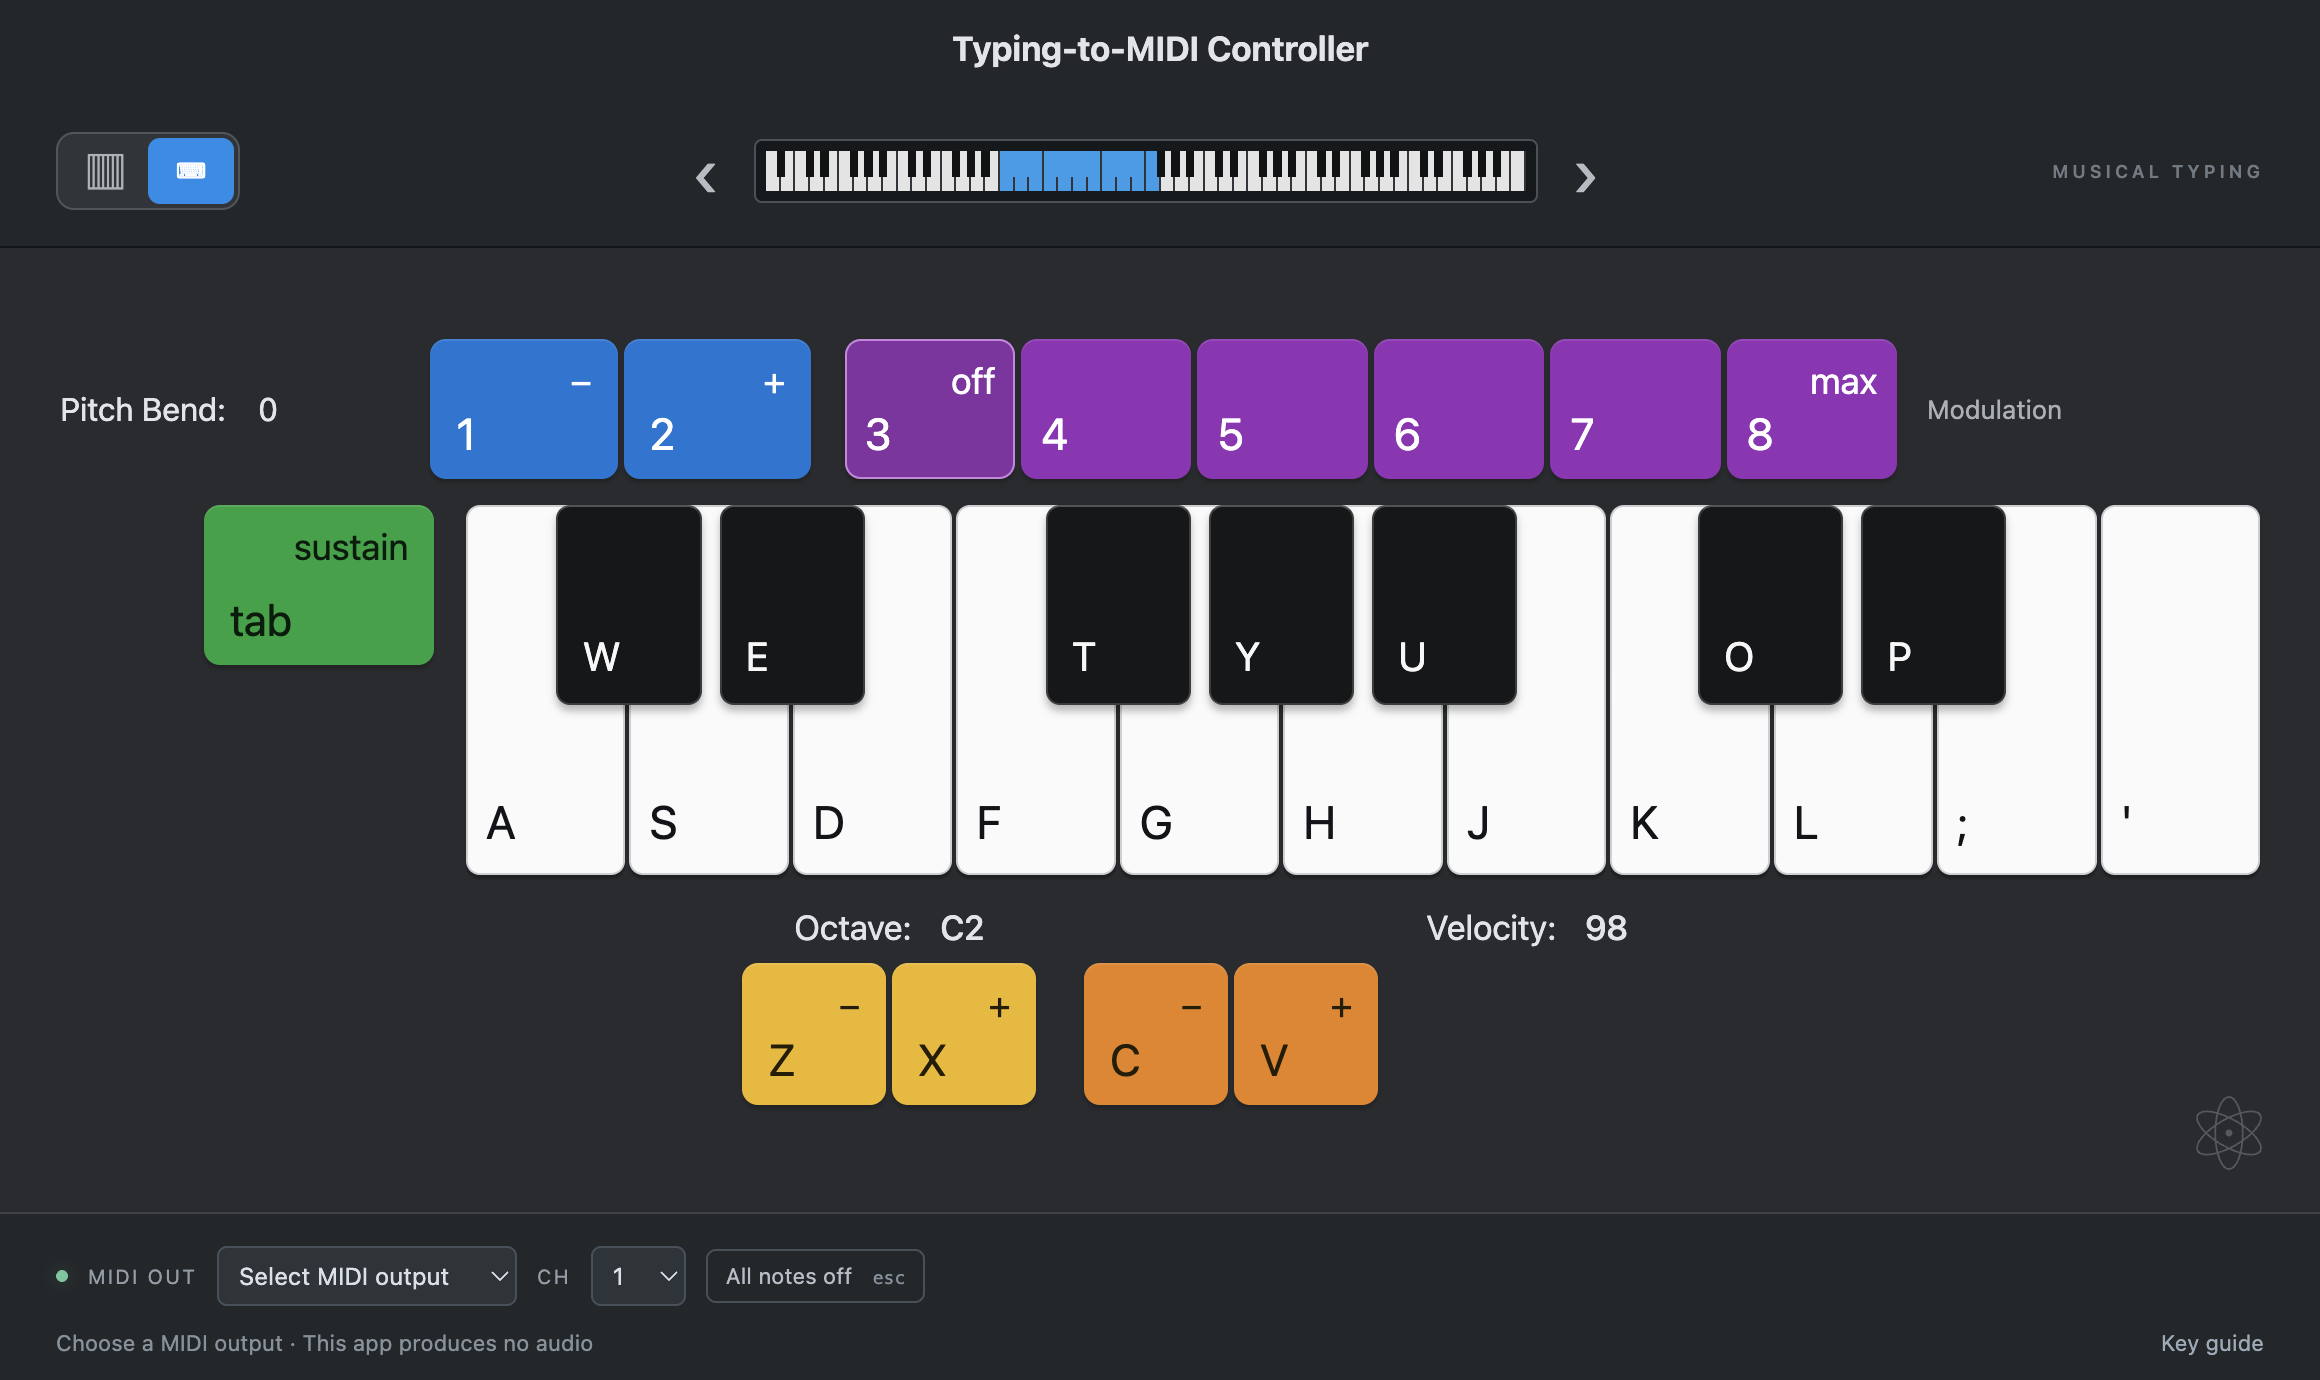2320x1380 pixels.
Task: Set modulation level with key 5
Action: click(1282, 409)
